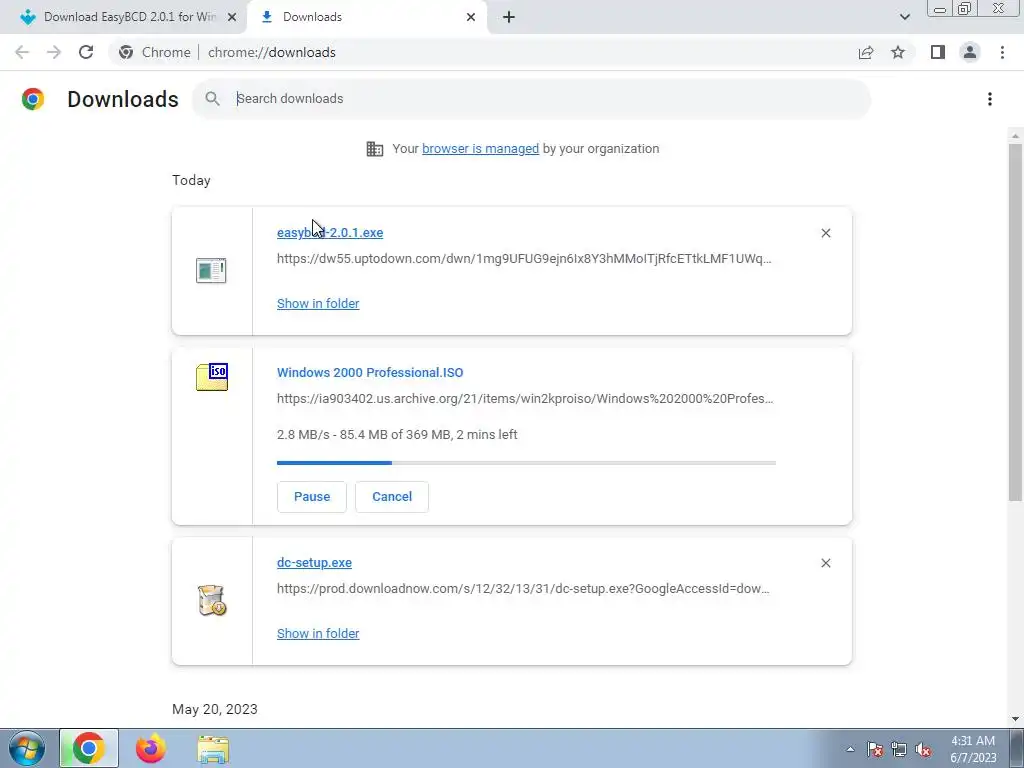Click the downloadnow.com source URL text
The image size is (1024, 768).
[x=523, y=588]
